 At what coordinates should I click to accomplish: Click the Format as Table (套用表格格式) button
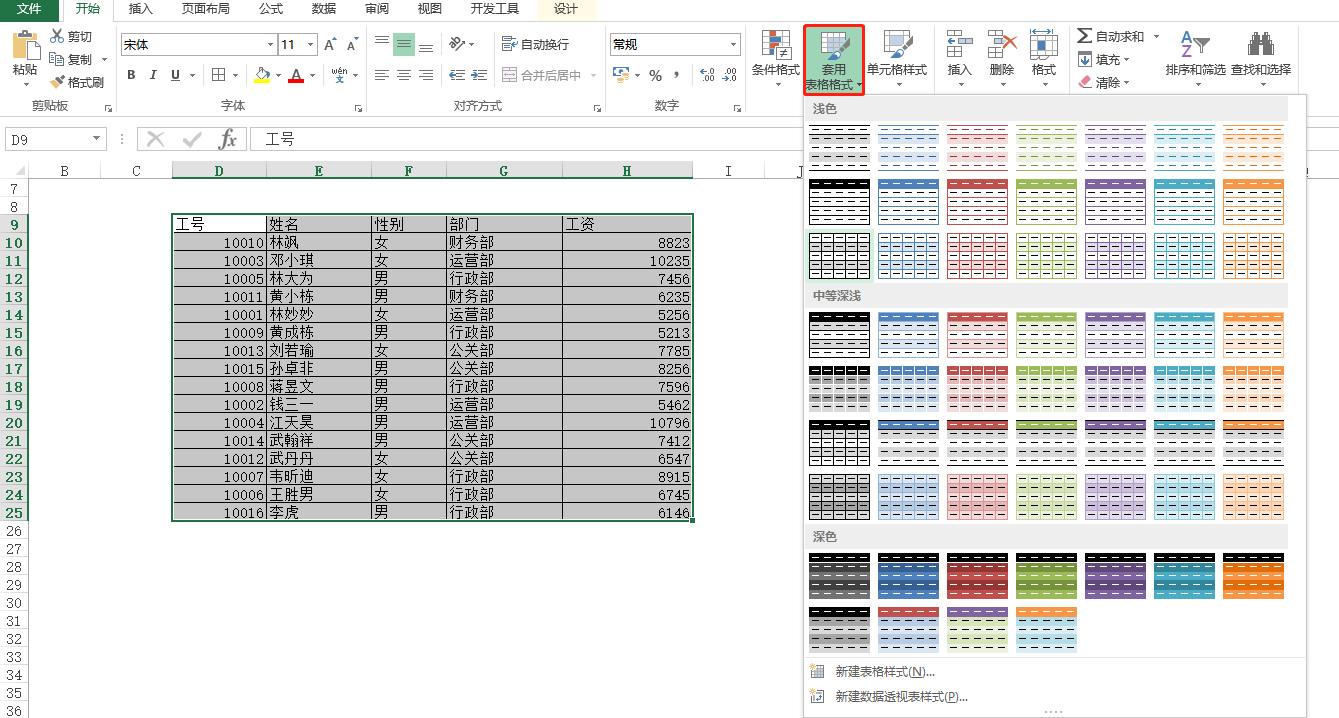click(x=833, y=60)
